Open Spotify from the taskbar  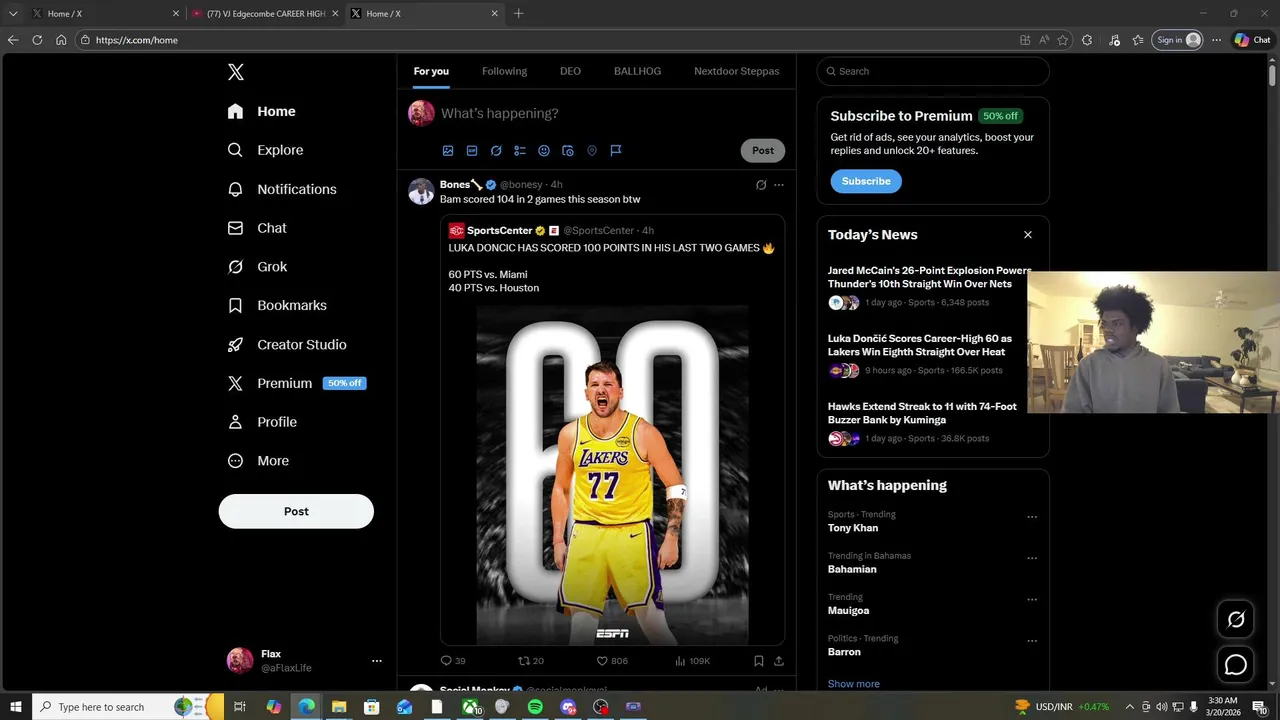(535, 707)
